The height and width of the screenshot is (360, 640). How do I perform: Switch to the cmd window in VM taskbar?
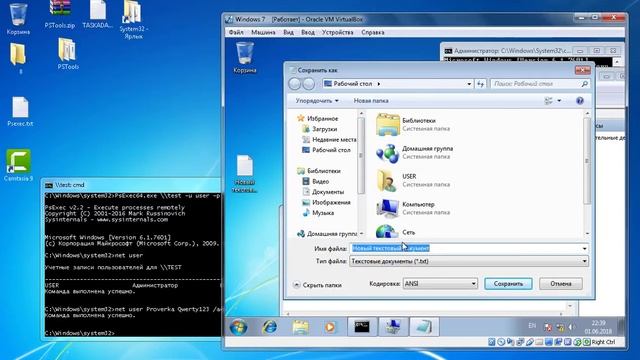(x=362, y=327)
